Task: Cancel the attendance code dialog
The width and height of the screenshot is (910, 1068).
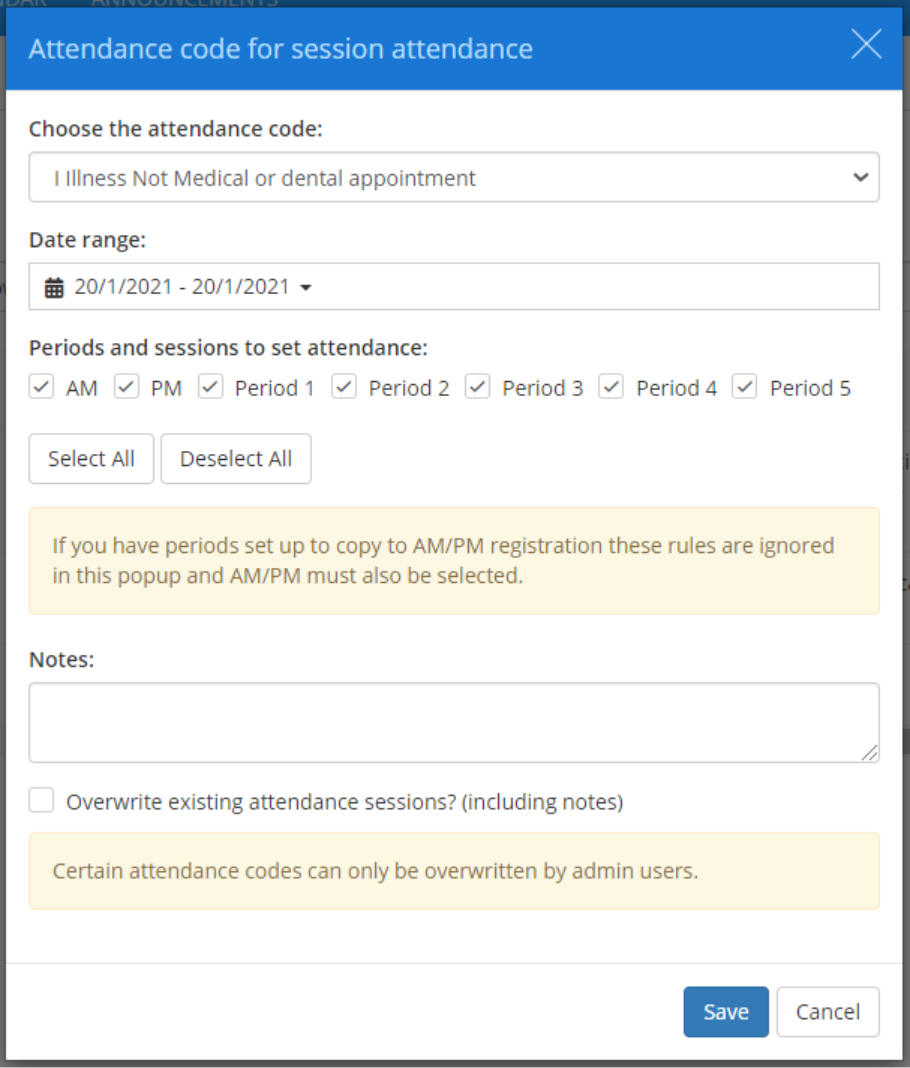Action: (828, 1011)
